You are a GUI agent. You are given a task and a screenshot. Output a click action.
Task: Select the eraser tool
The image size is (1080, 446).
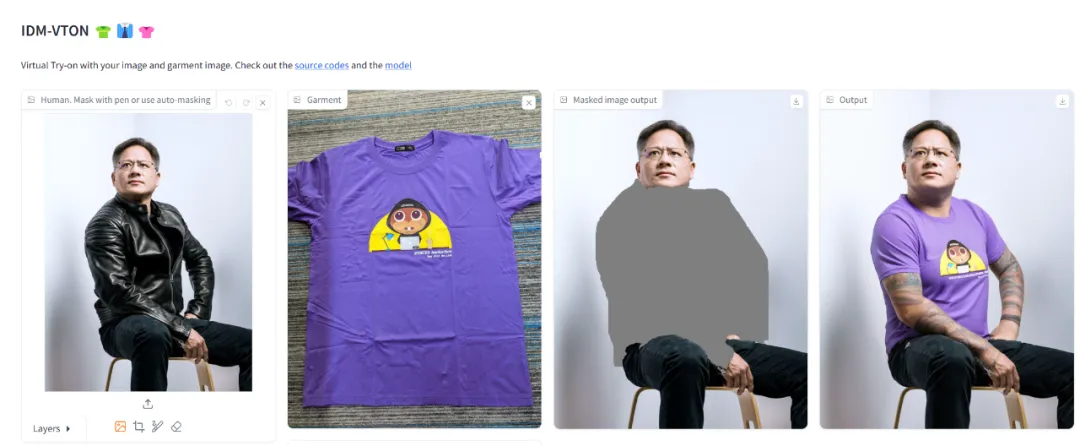pyautogui.click(x=176, y=427)
